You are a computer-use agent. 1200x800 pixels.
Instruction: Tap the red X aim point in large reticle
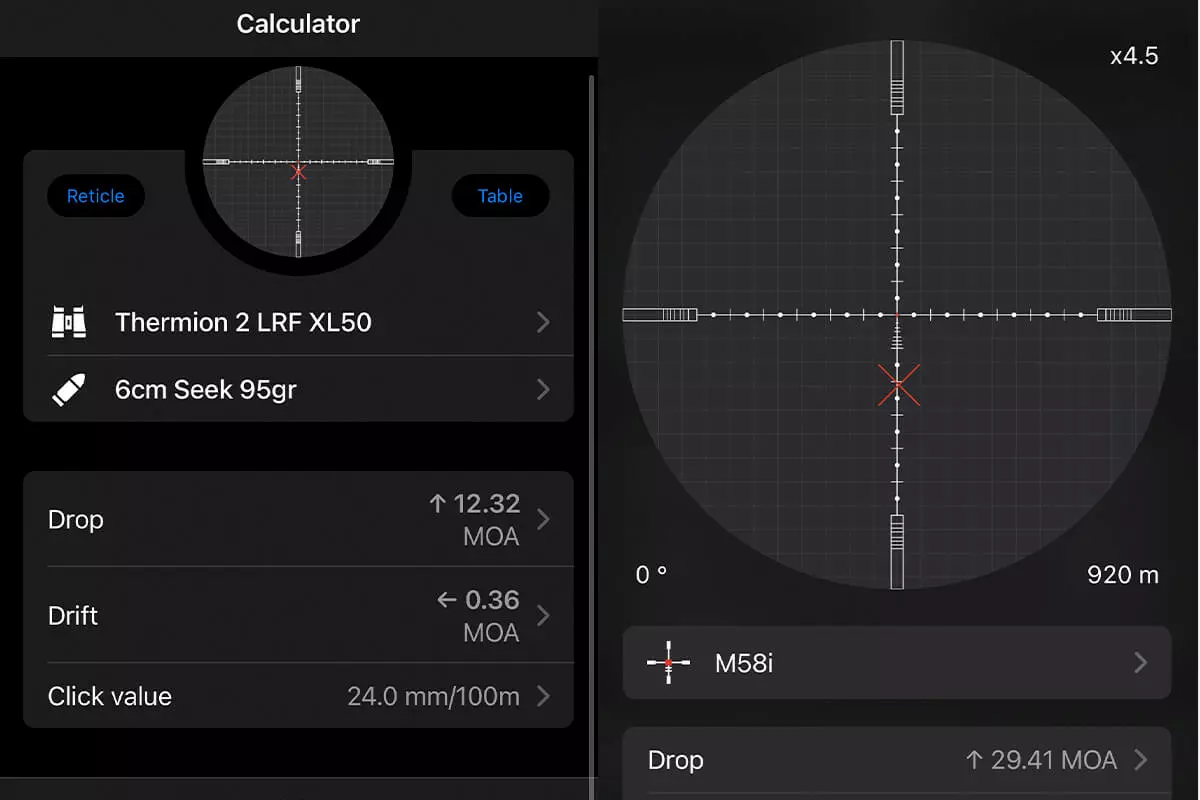pyautogui.click(x=898, y=385)
